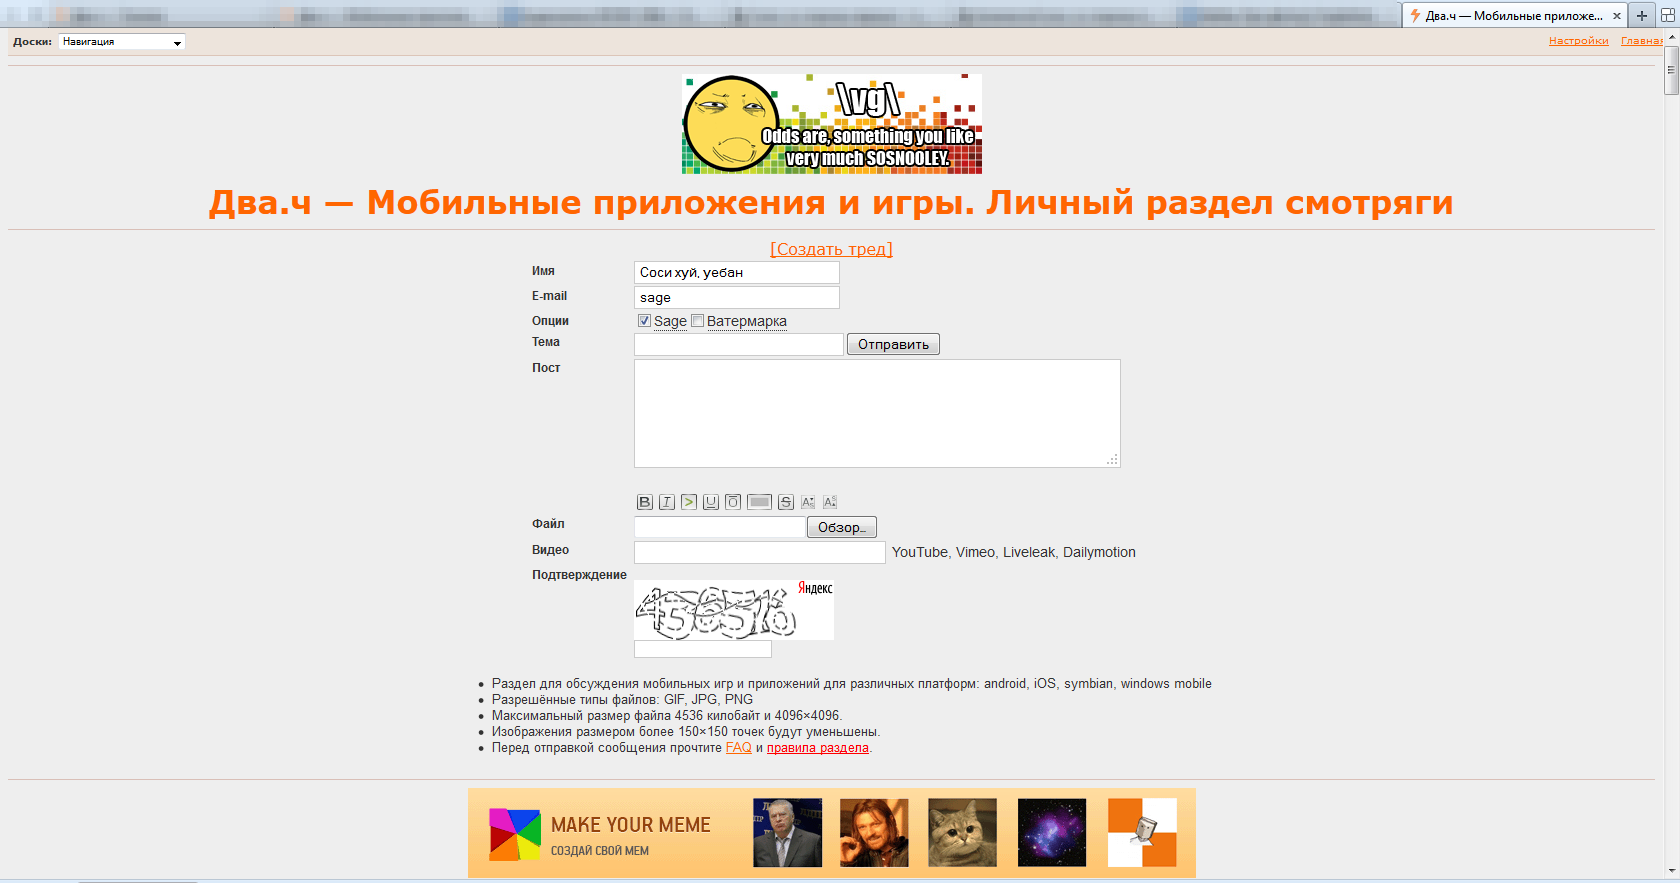Focus the captcha answer input field
The image size is (1680, 883).
pos(703,649)
